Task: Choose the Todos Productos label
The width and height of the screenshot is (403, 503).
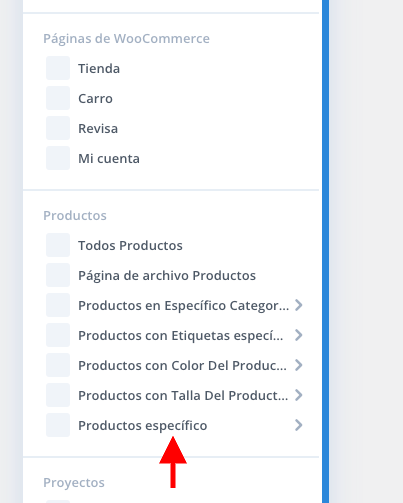Action: click(130, 246)
